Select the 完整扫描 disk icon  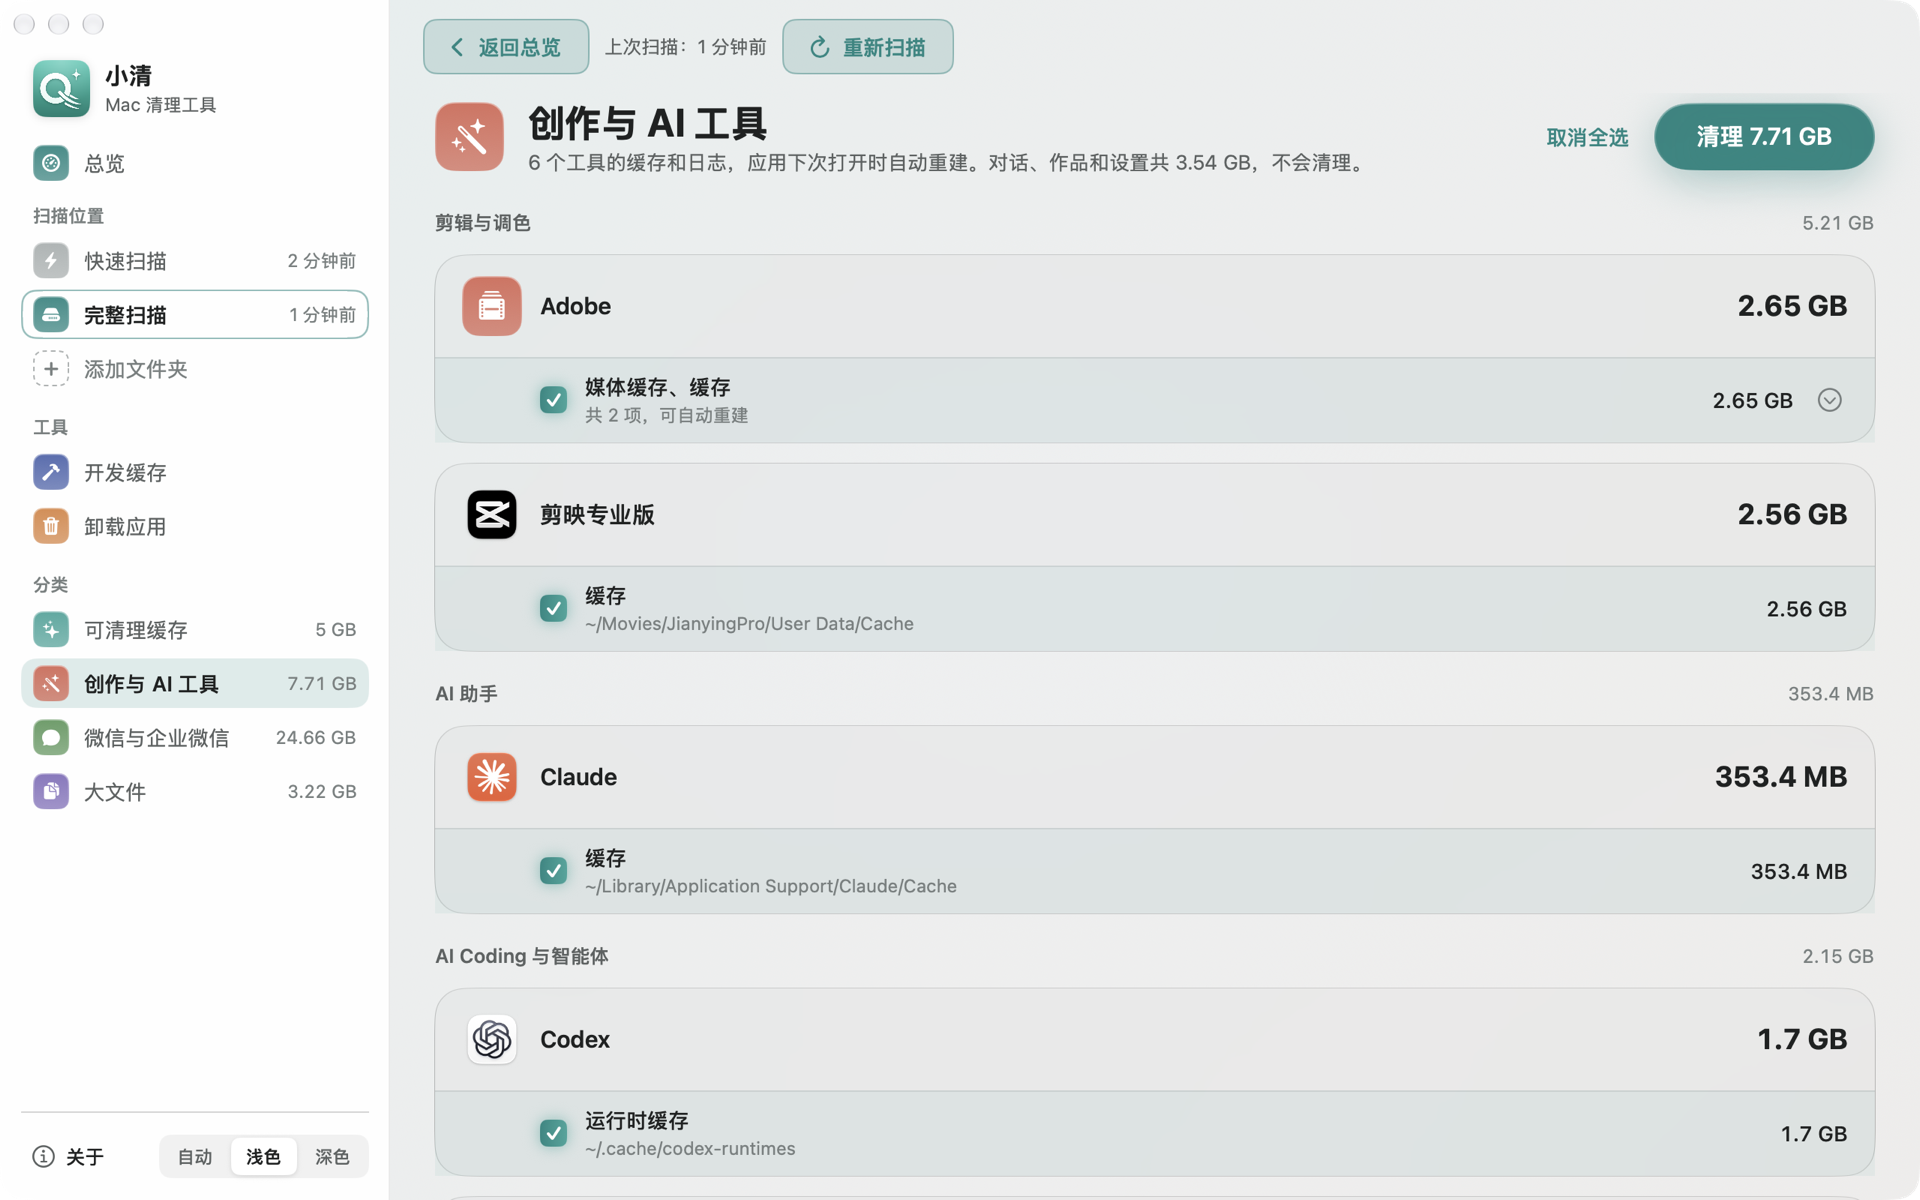51,315
